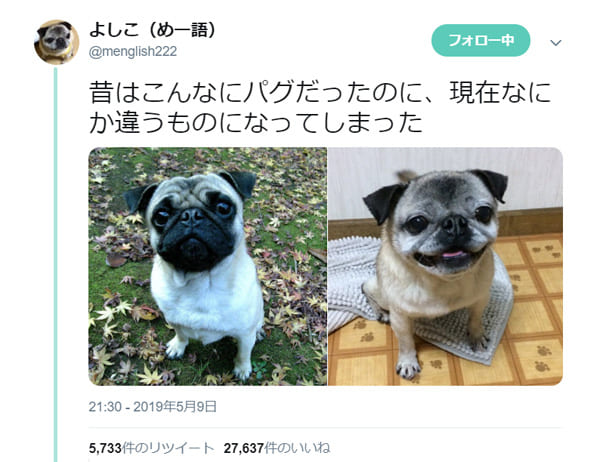Expand the tweet options chevron
The height and width of the screenshot is (462, 600).
pos(556,42)
